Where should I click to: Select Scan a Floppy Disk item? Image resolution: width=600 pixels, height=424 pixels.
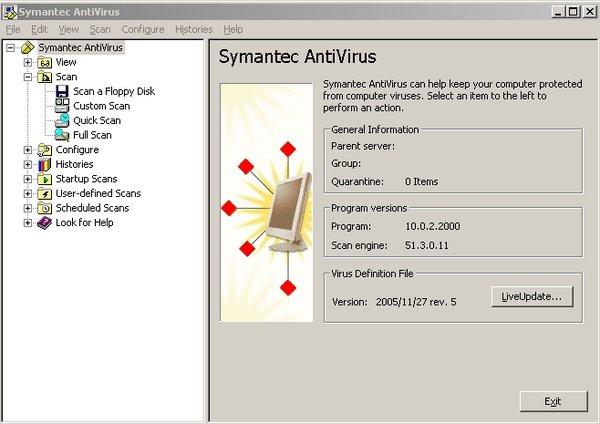pyautogui.click(x=114, y=91)
